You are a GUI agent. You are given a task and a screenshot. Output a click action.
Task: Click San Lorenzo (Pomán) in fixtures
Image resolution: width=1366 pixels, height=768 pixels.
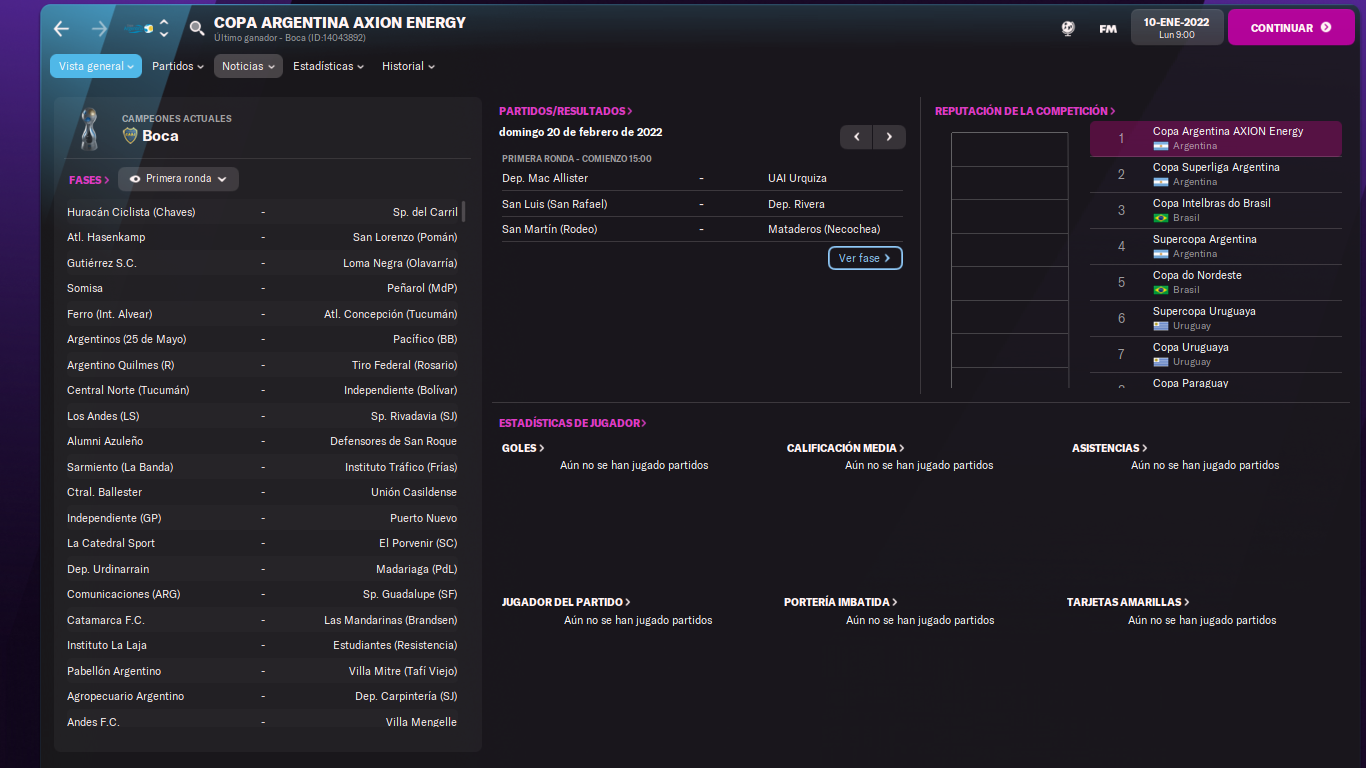tap(405, 237)
